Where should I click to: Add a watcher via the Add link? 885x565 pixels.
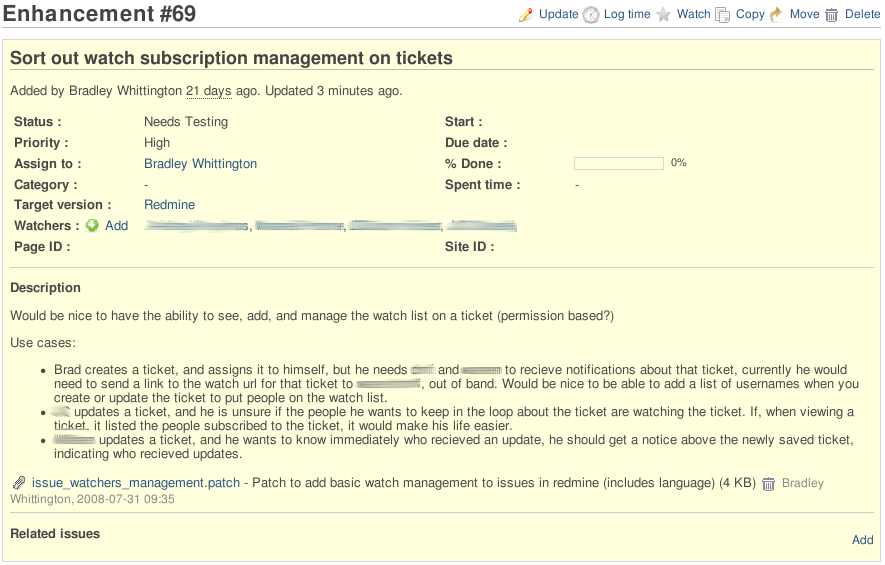tap(116, 226)
